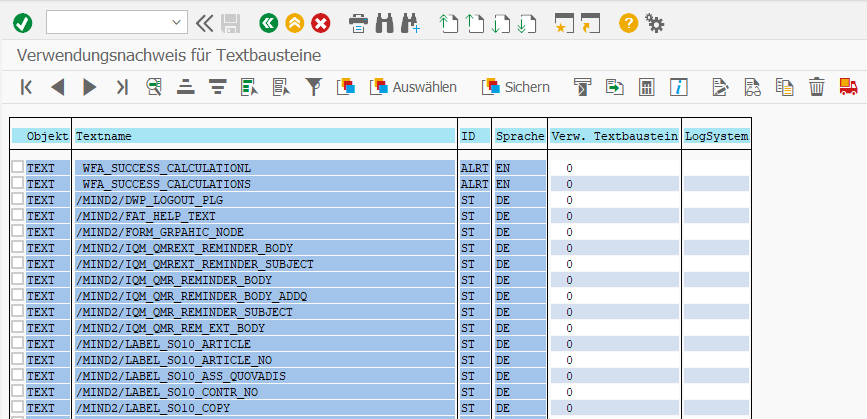Click the red Transport truck icon
This screenshot has width=867, height=419.
[848, 87]
